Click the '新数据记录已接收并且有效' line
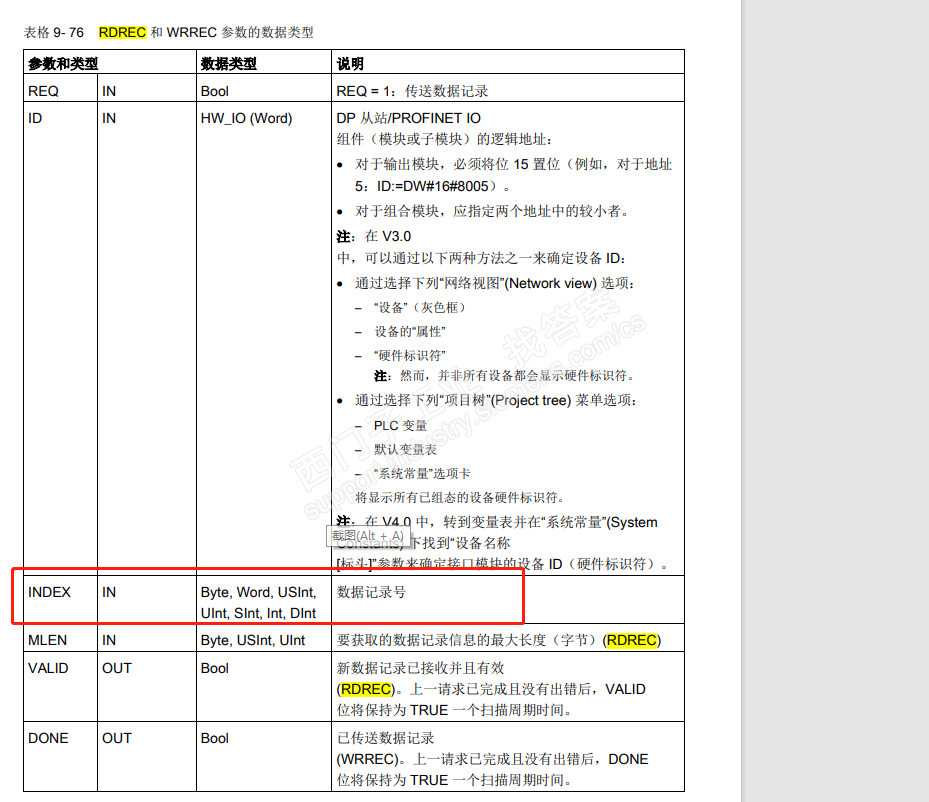Screen dimensions: 929x802 click(420, 668)
